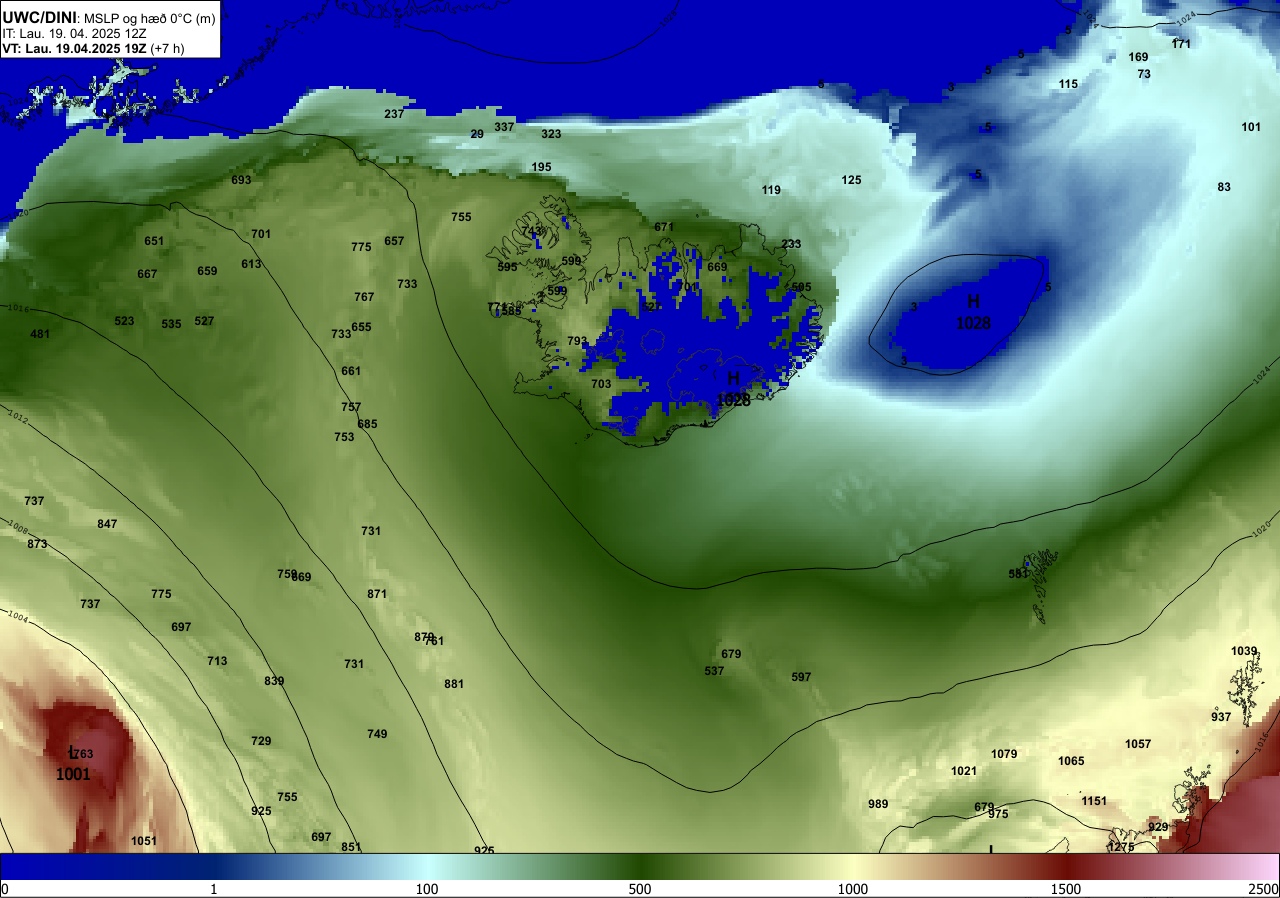Click the 661 height value
This screenshot has height=898, width=1280.
click(351, 371)
